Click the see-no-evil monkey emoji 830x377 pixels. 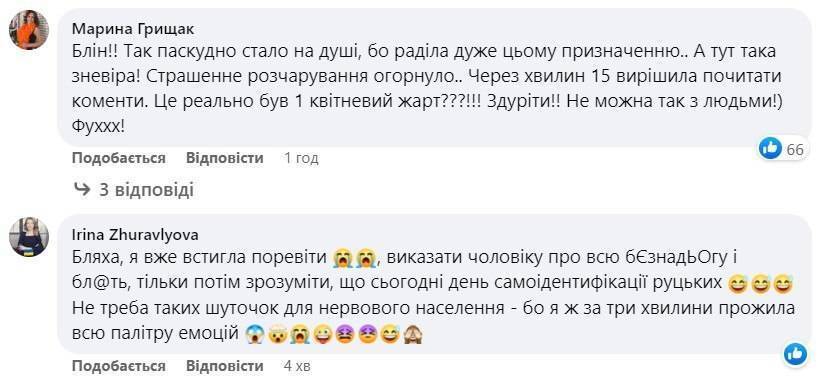(x=413, y=335)
